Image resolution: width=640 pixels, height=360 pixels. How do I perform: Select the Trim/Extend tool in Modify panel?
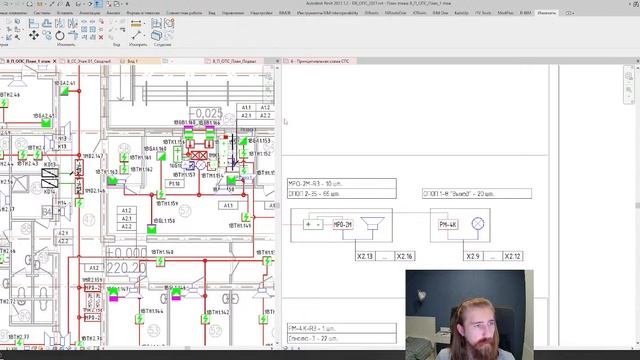click(73, 36)
